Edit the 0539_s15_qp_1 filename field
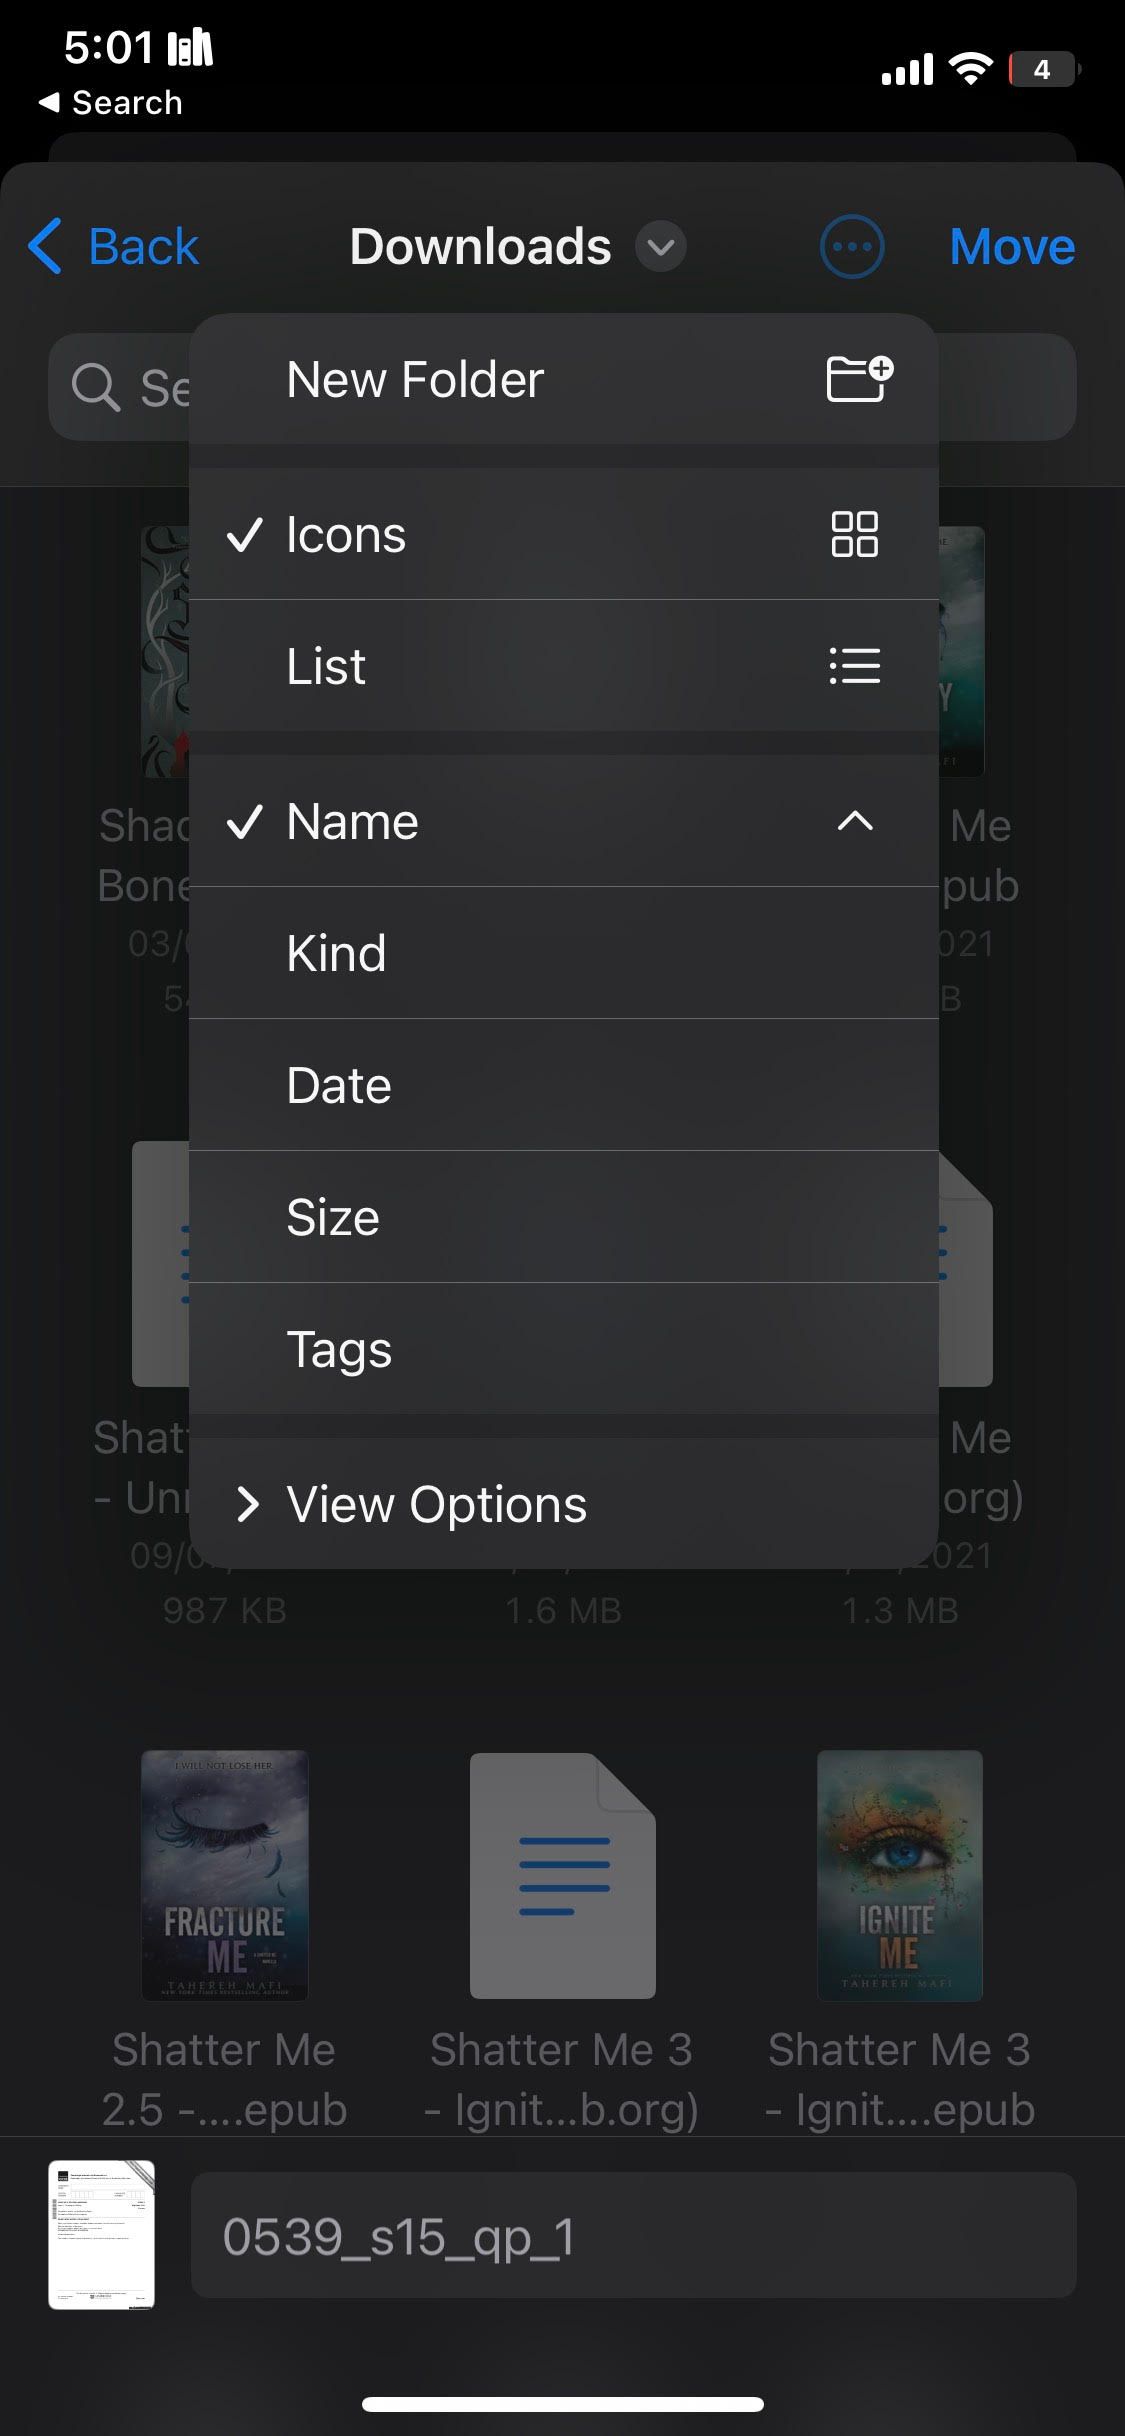This screenshot has width=1125, height=2436. click(632, 2235)
